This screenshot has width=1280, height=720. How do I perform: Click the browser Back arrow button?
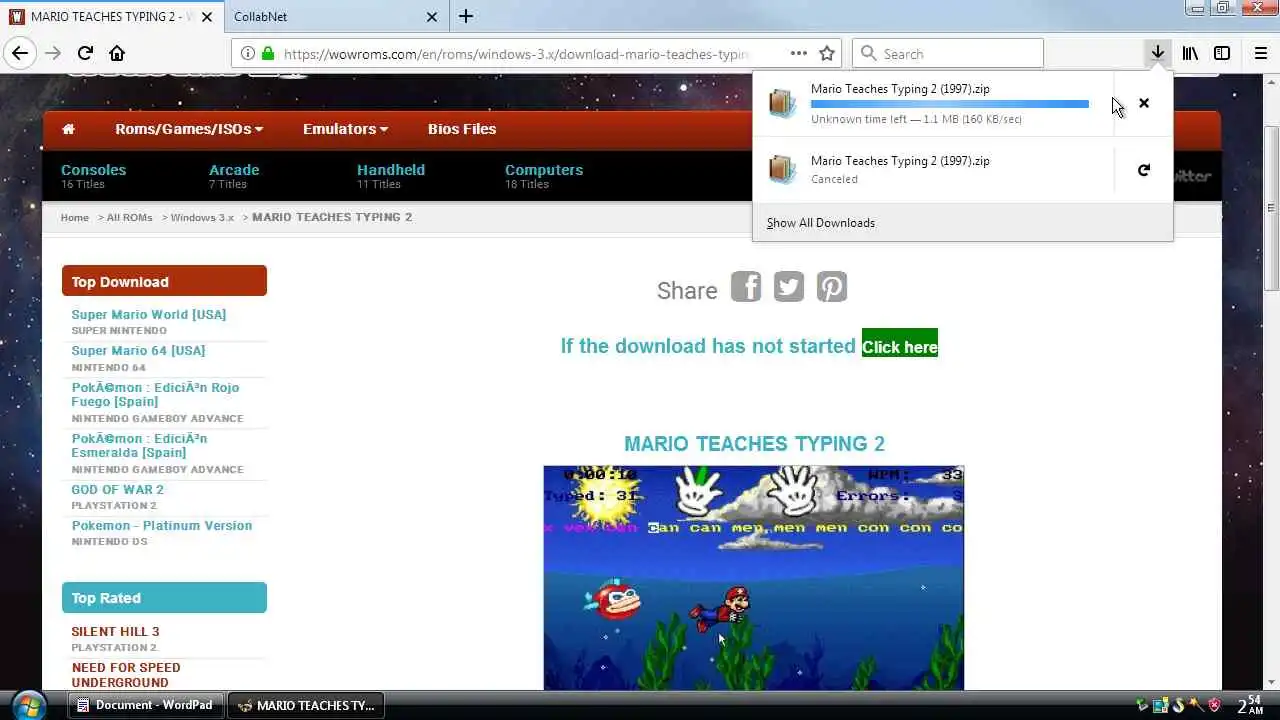(x=20, y=53)
